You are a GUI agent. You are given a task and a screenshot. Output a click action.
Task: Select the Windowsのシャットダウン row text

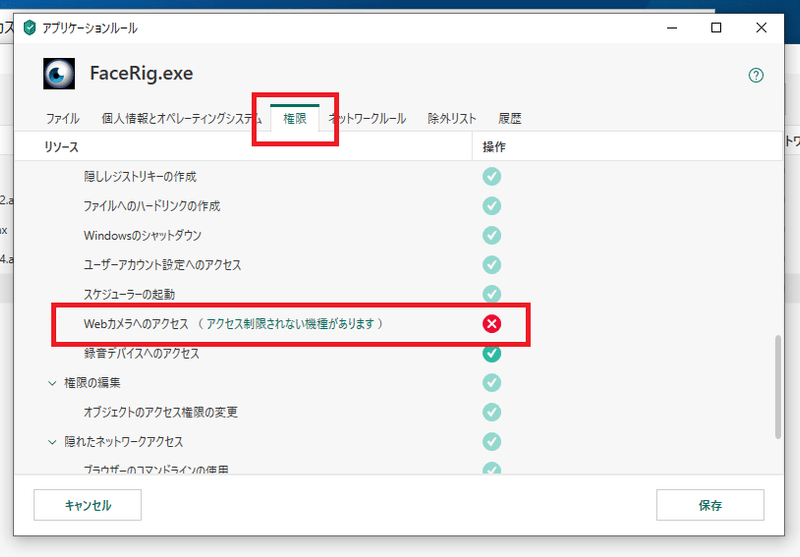tap(143, 236)
